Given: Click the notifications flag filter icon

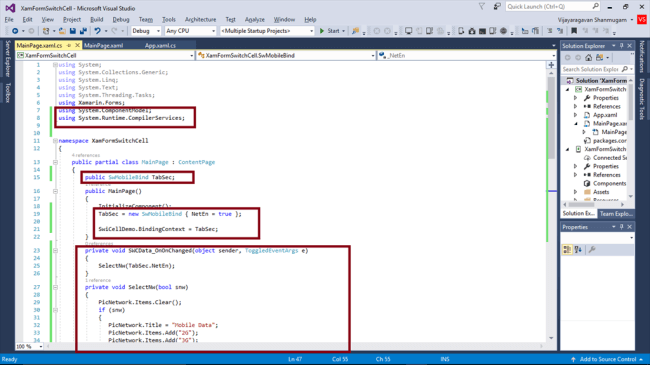Looking at the screenshot, I should pos(482,7).
